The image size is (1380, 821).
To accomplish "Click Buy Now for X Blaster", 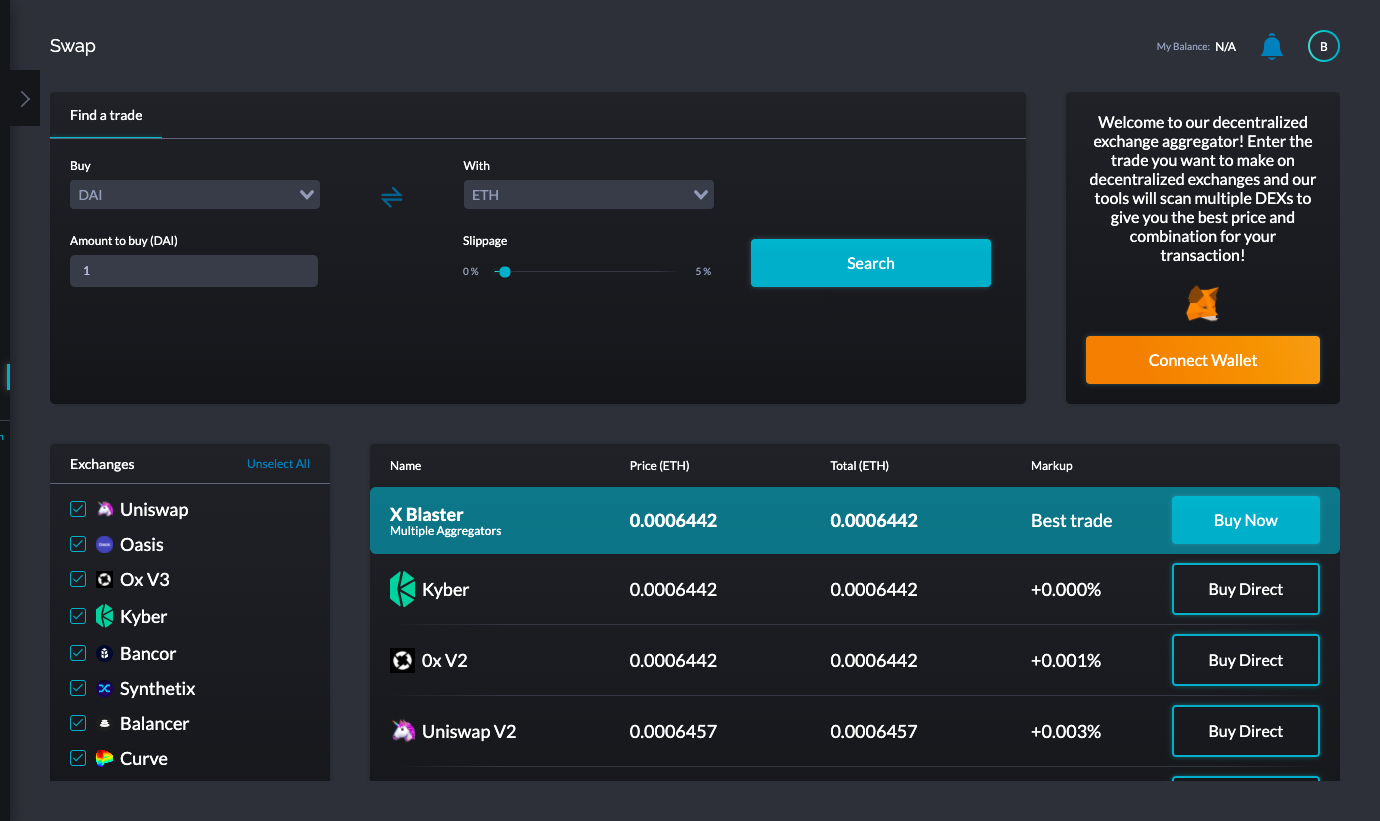I will (x=1246, y=520).
